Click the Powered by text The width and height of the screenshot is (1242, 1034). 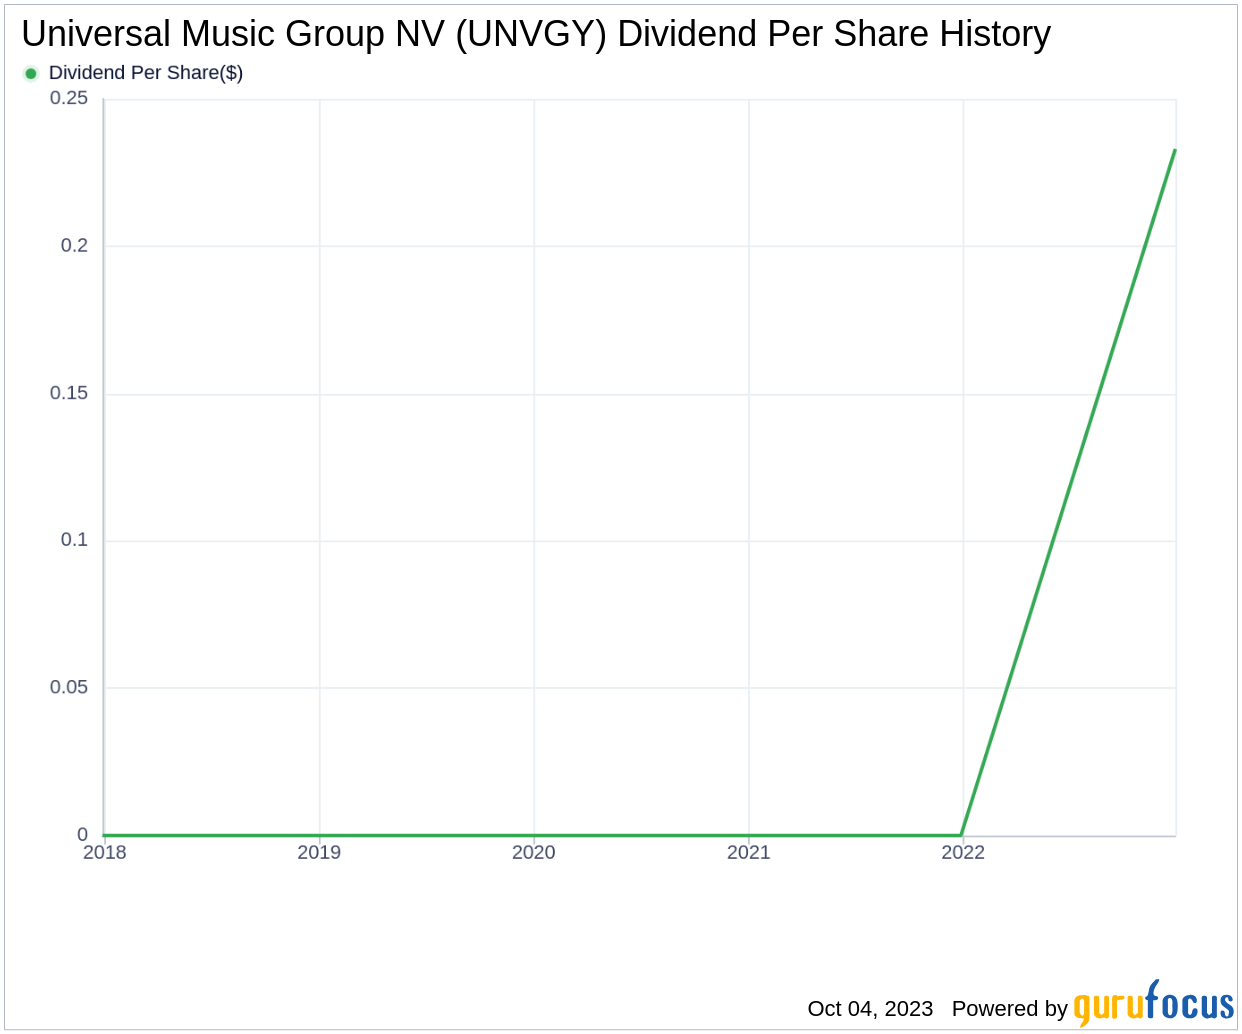click(1010, 1008)
